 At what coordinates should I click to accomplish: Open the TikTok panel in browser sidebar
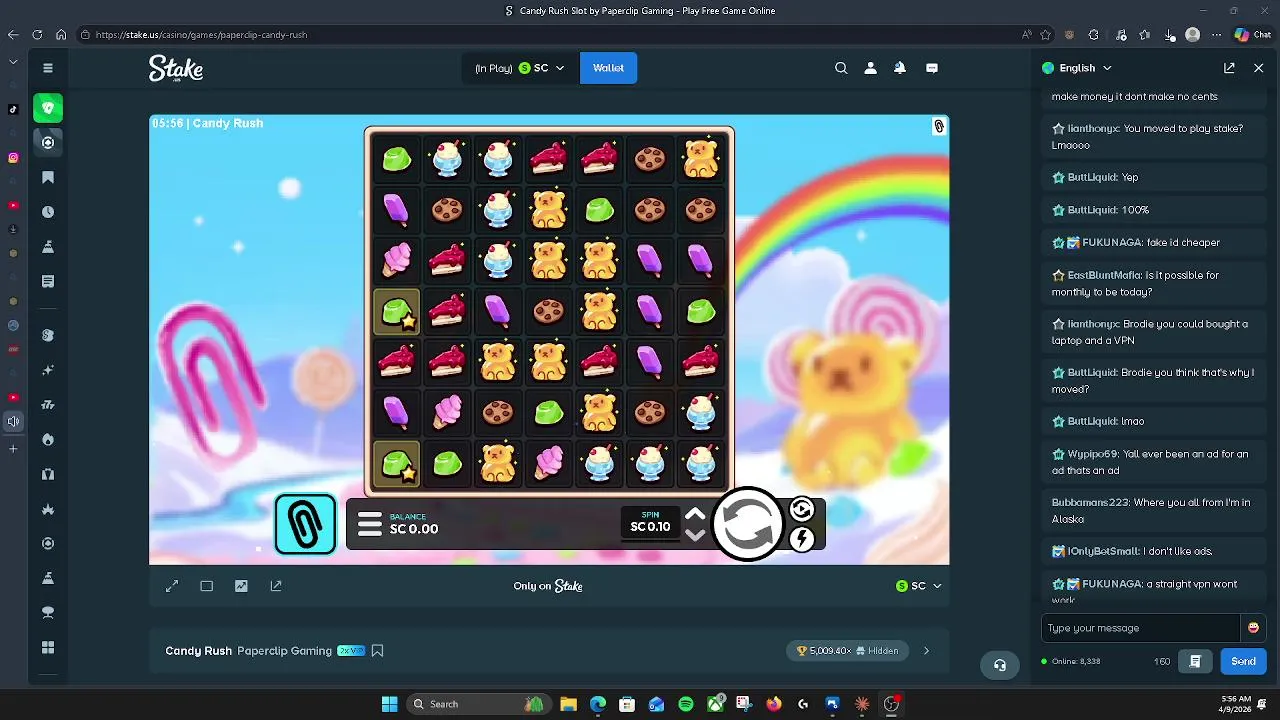pos(13,109)
